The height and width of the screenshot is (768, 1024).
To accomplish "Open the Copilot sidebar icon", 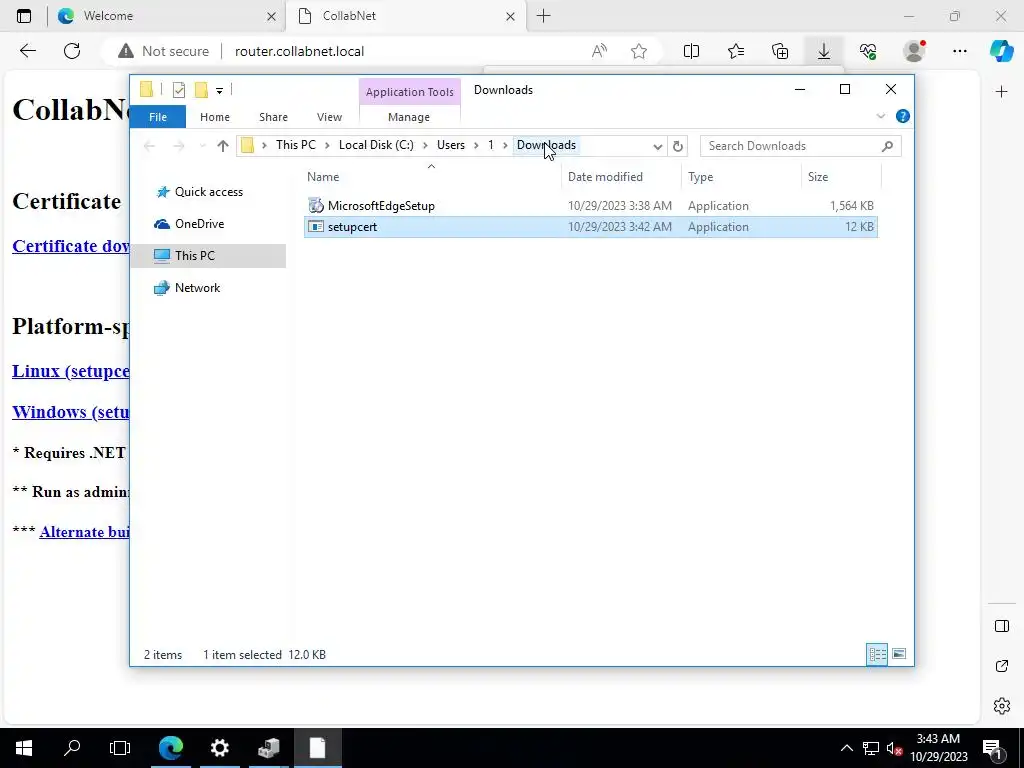I will point(1001,51).
